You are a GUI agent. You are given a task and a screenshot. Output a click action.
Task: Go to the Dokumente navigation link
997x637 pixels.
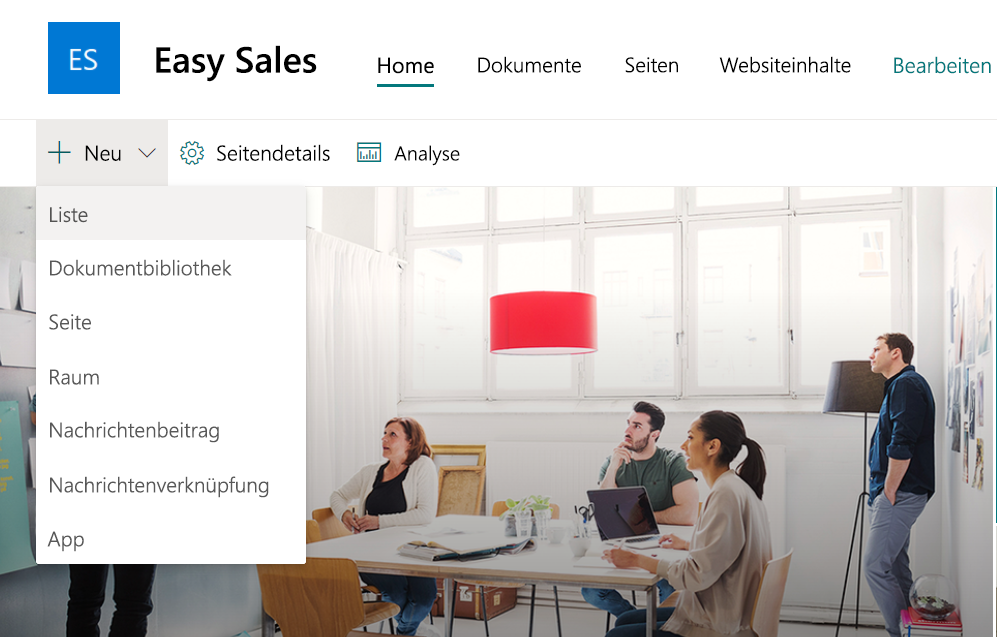[x=529, y=65]
